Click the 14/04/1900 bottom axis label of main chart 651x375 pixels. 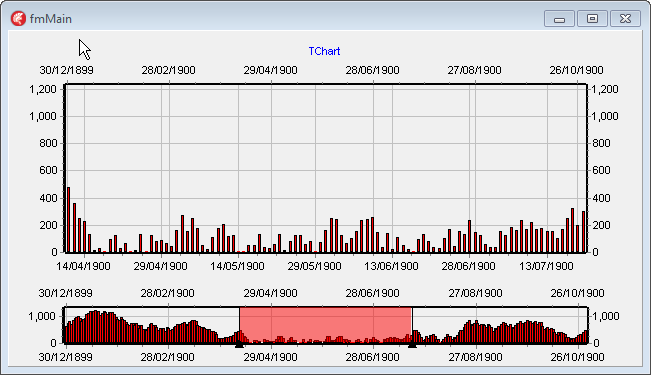[x=83, y=266]
